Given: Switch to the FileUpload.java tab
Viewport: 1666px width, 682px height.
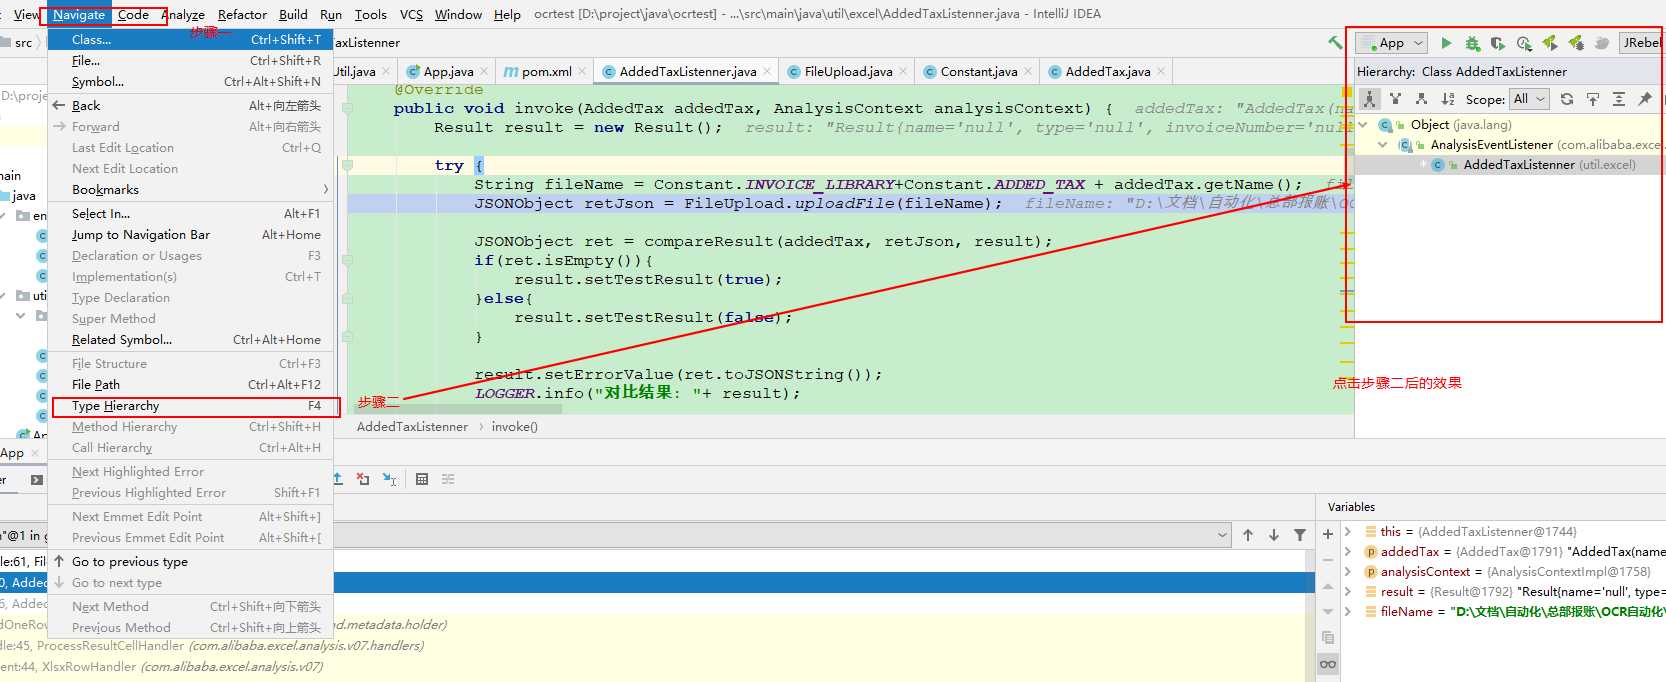Looking at the screenshot, I should point(848,72).
